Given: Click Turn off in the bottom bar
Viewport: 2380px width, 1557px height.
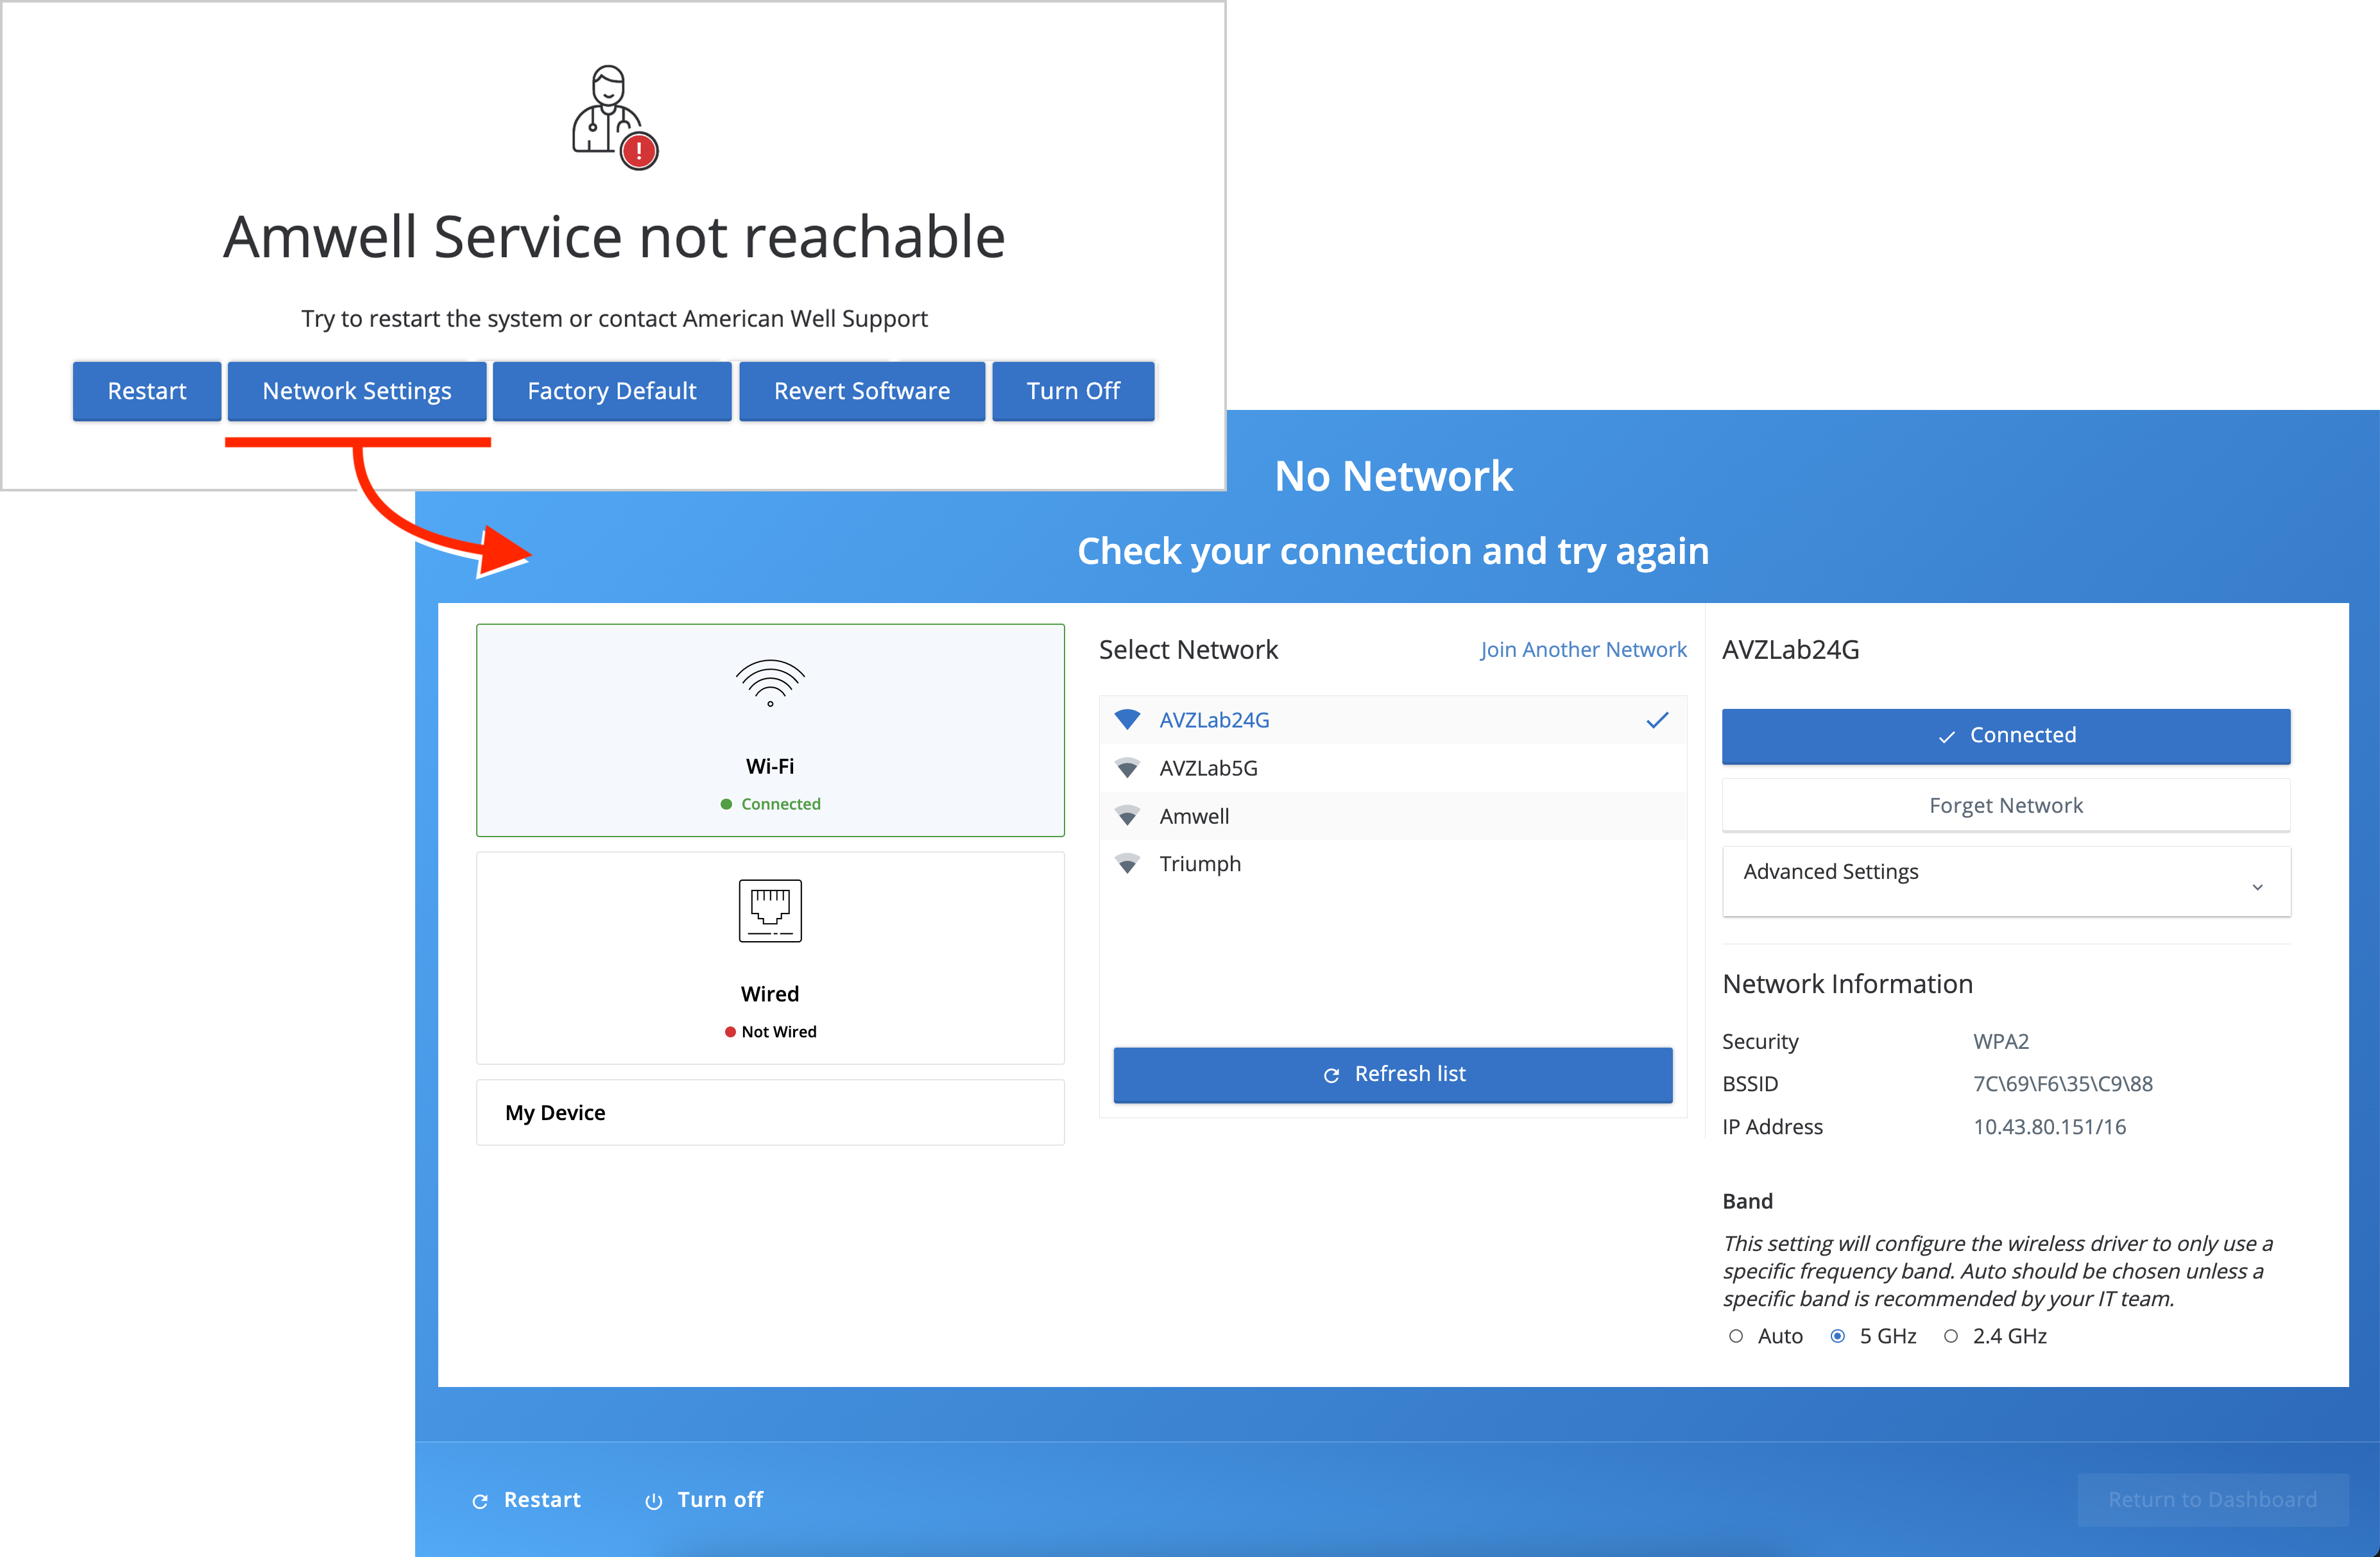Looking at the screenshot, I should (704, 1500).
